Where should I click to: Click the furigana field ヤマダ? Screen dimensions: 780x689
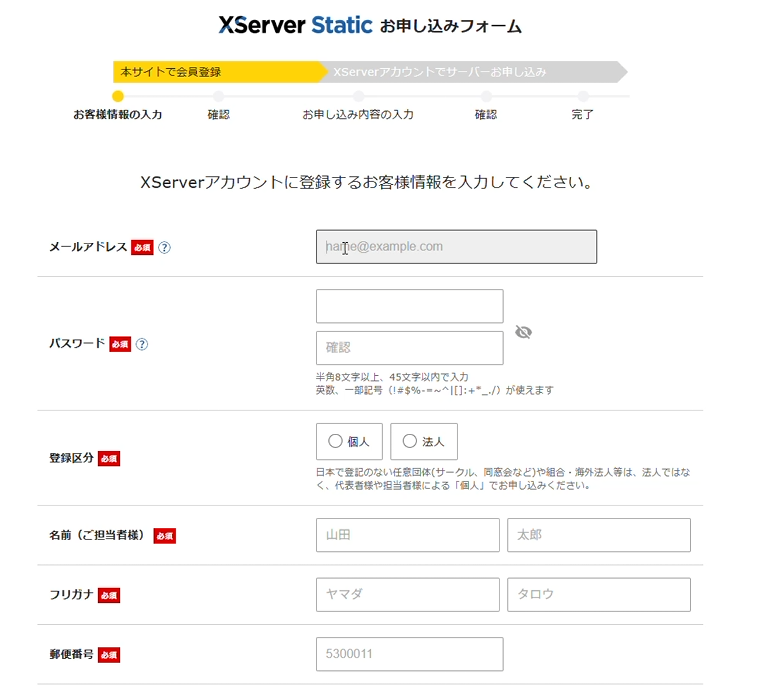coord(407,594)
